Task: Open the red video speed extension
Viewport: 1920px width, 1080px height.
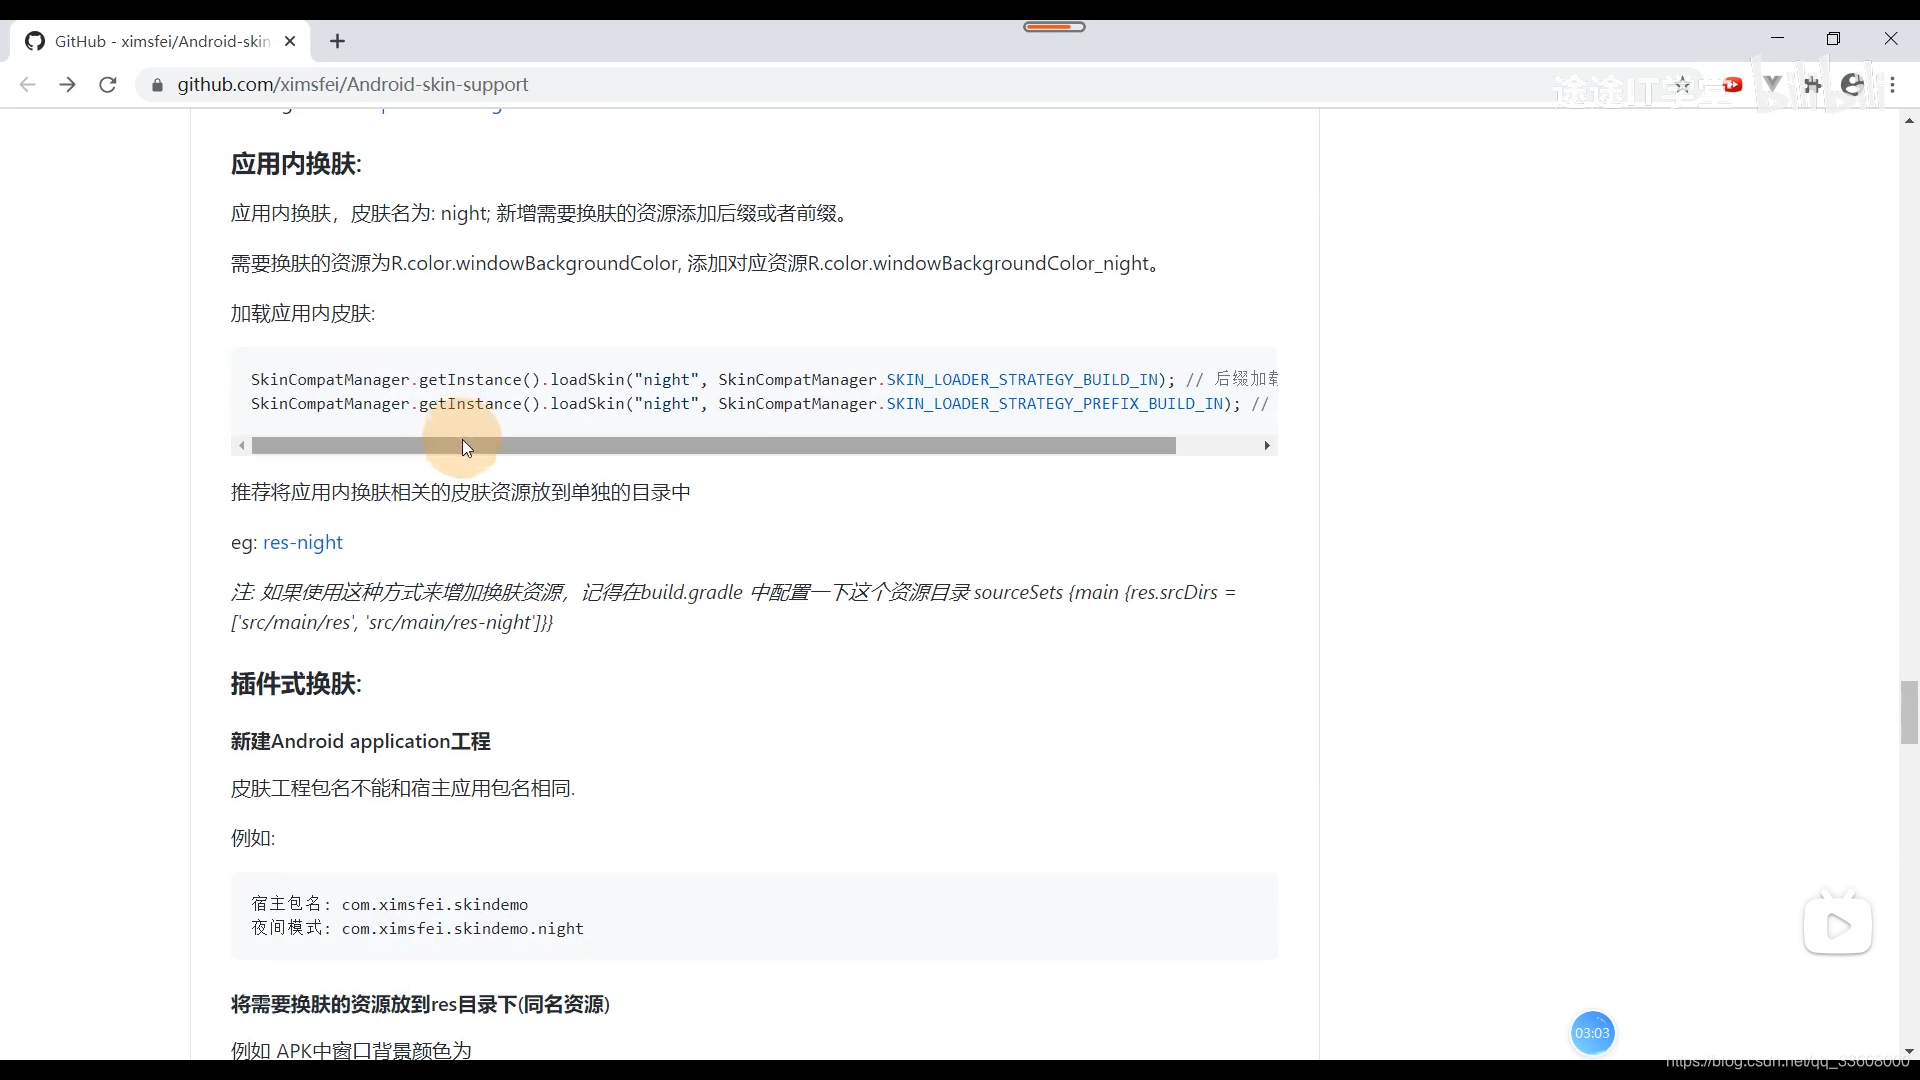Action: (1732, 85)
